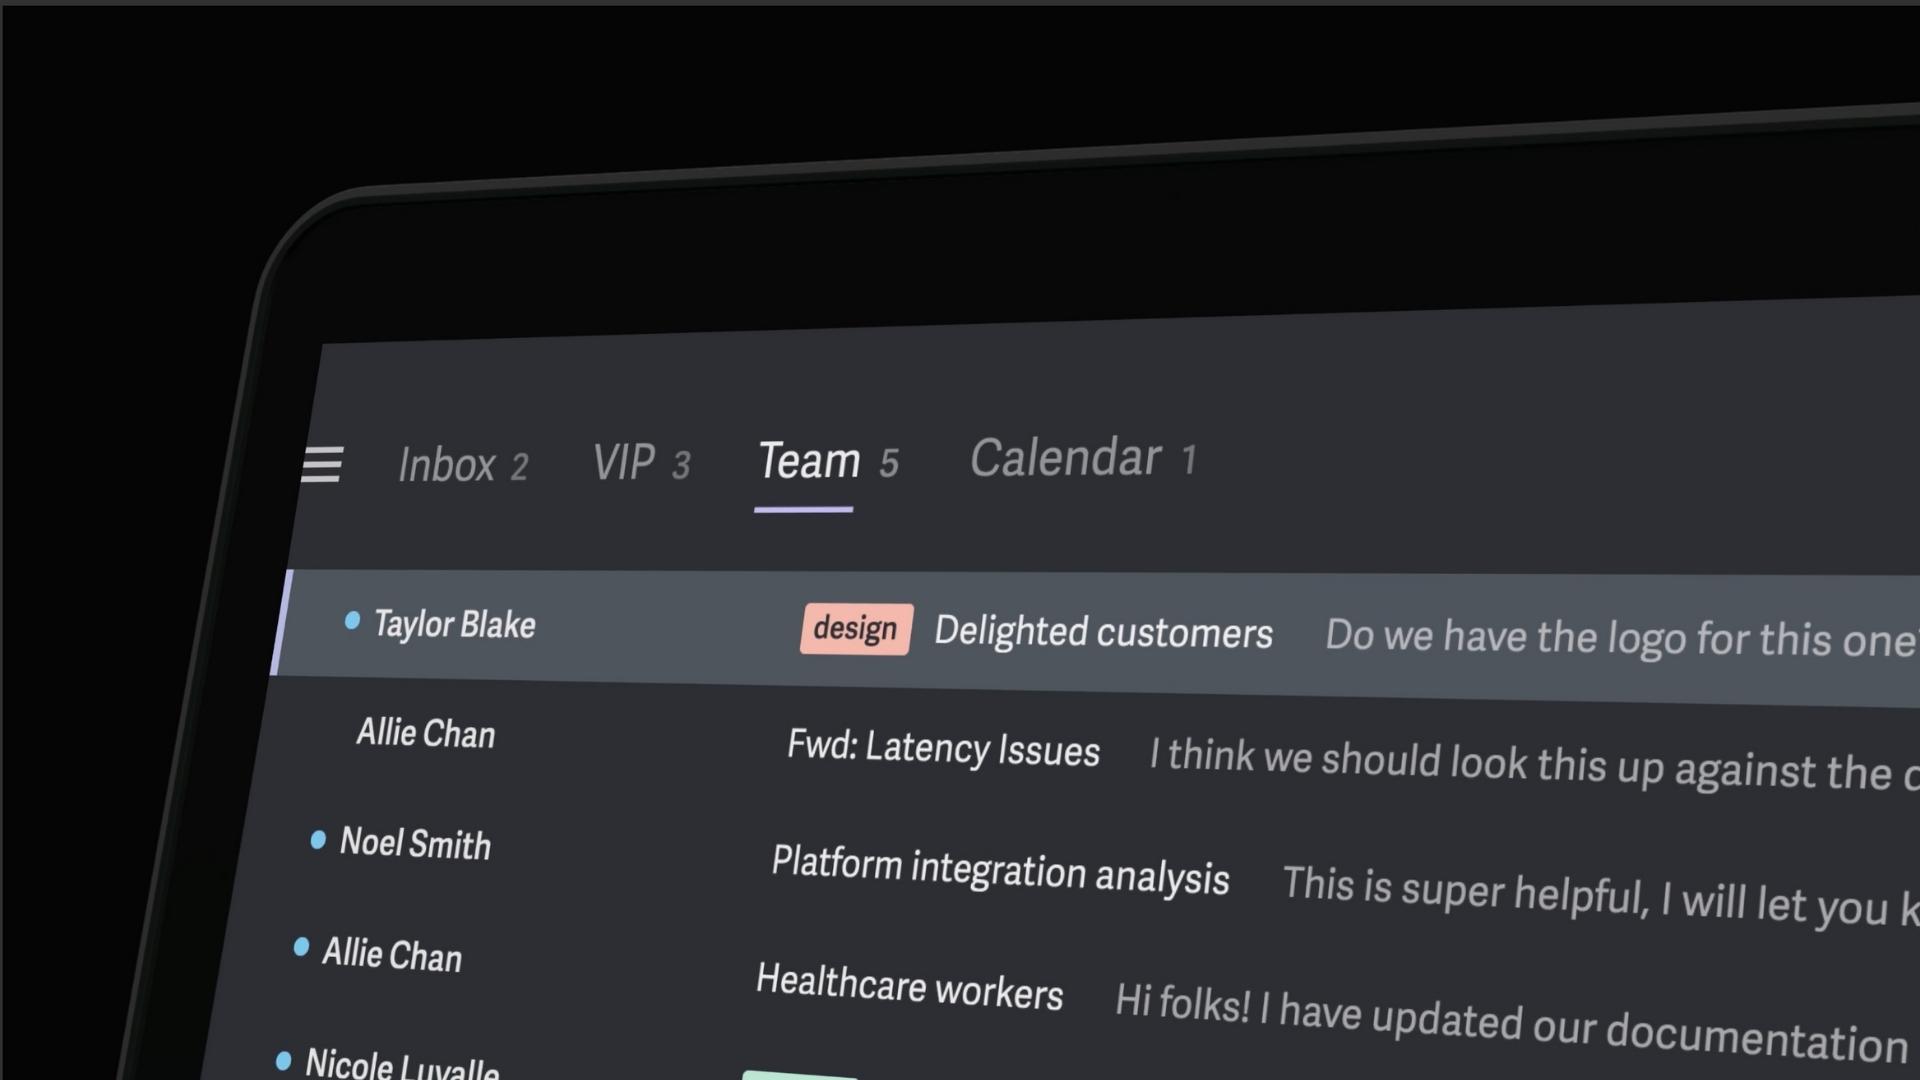Select Allie Chan on Latency Issues row
This screenshot has width=1920, height=1080.
[x=426, y=733]
